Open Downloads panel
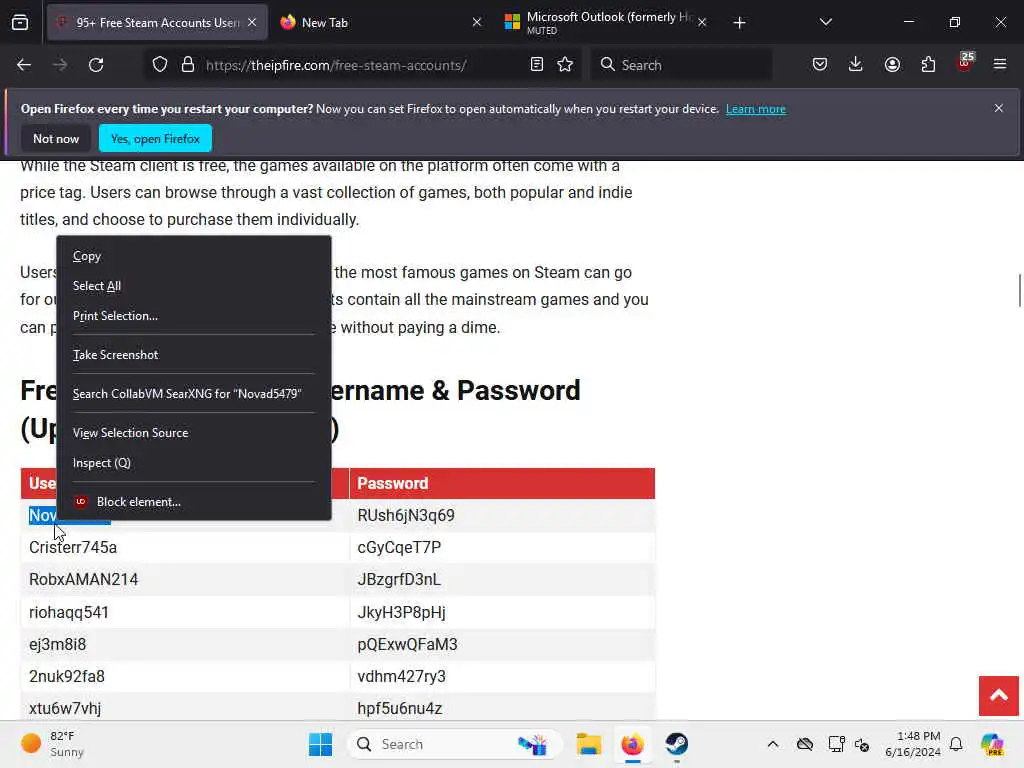 856,65
